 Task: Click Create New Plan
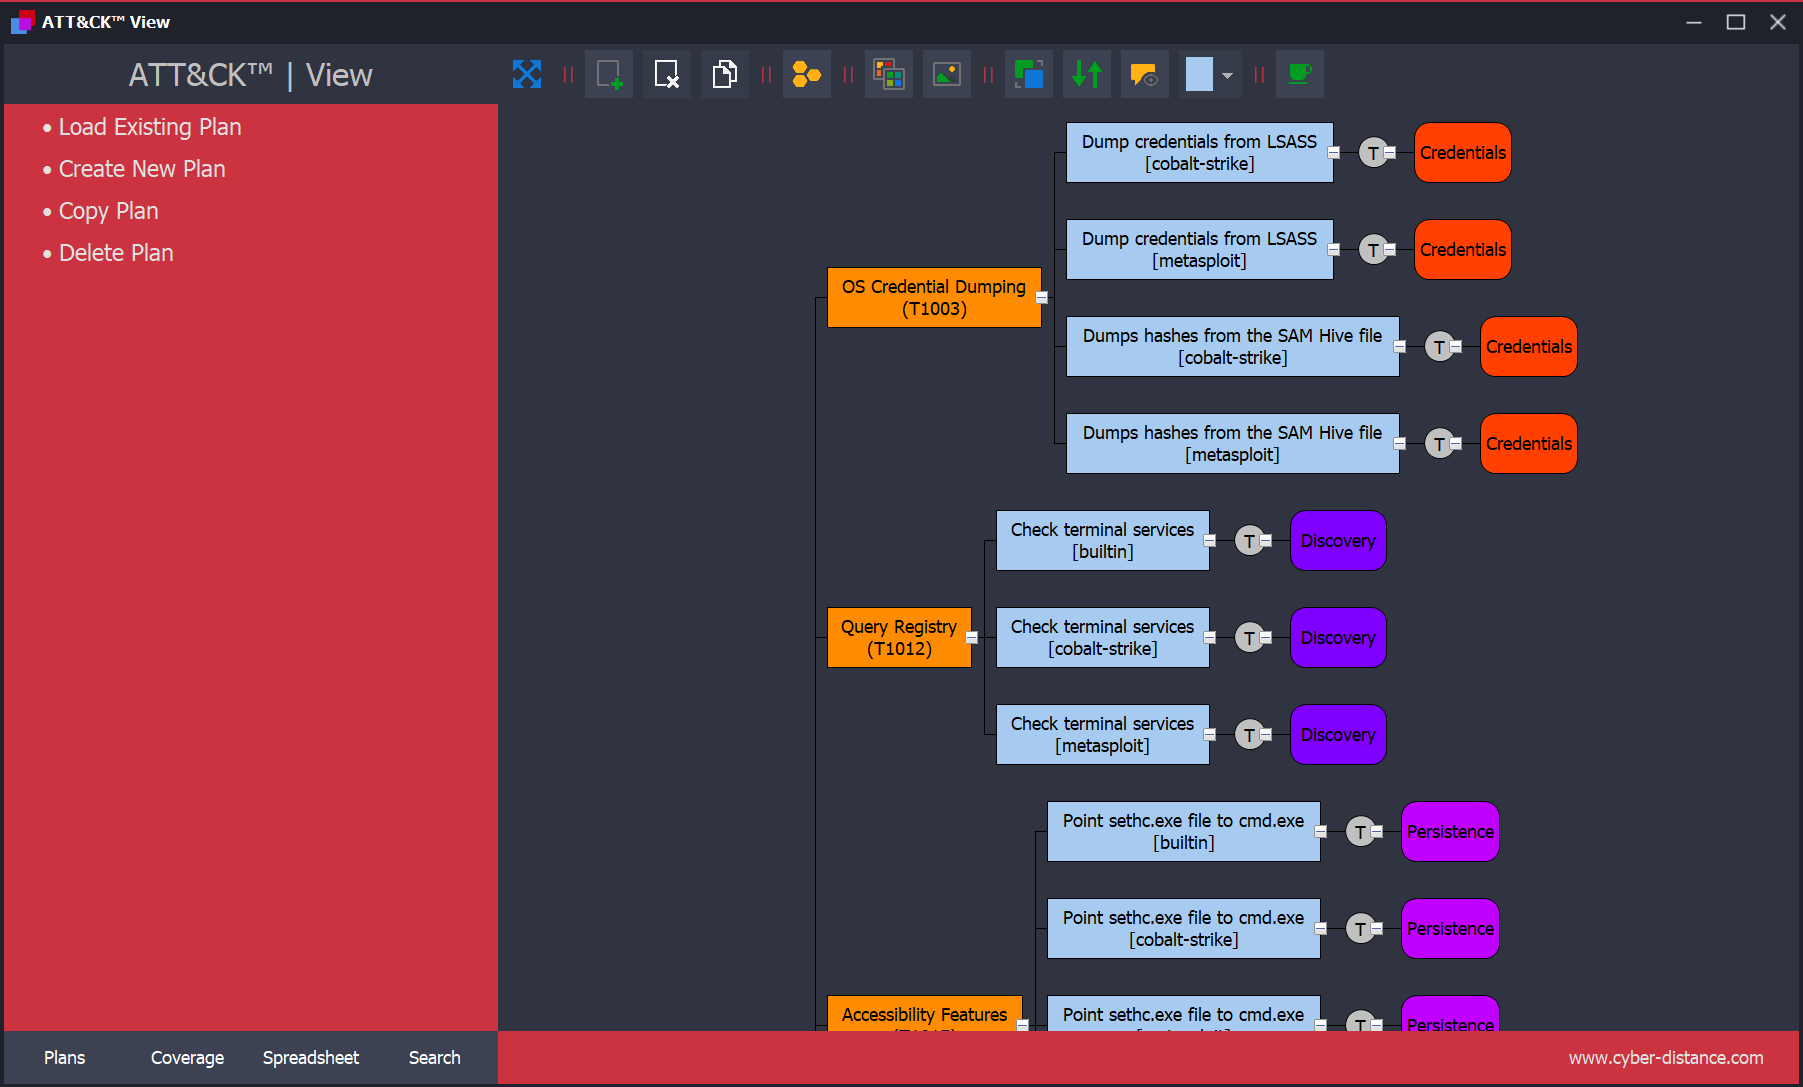tap(142, 169)
